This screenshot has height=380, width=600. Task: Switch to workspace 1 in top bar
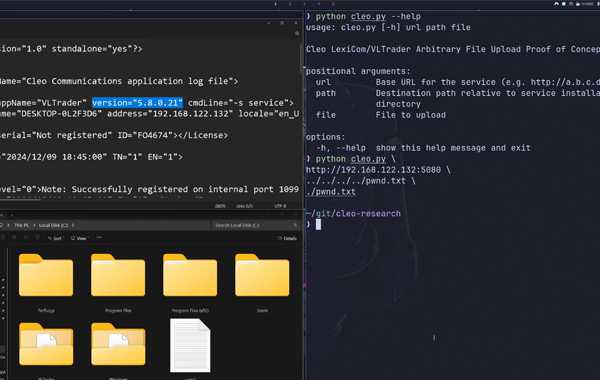(276, 4)
